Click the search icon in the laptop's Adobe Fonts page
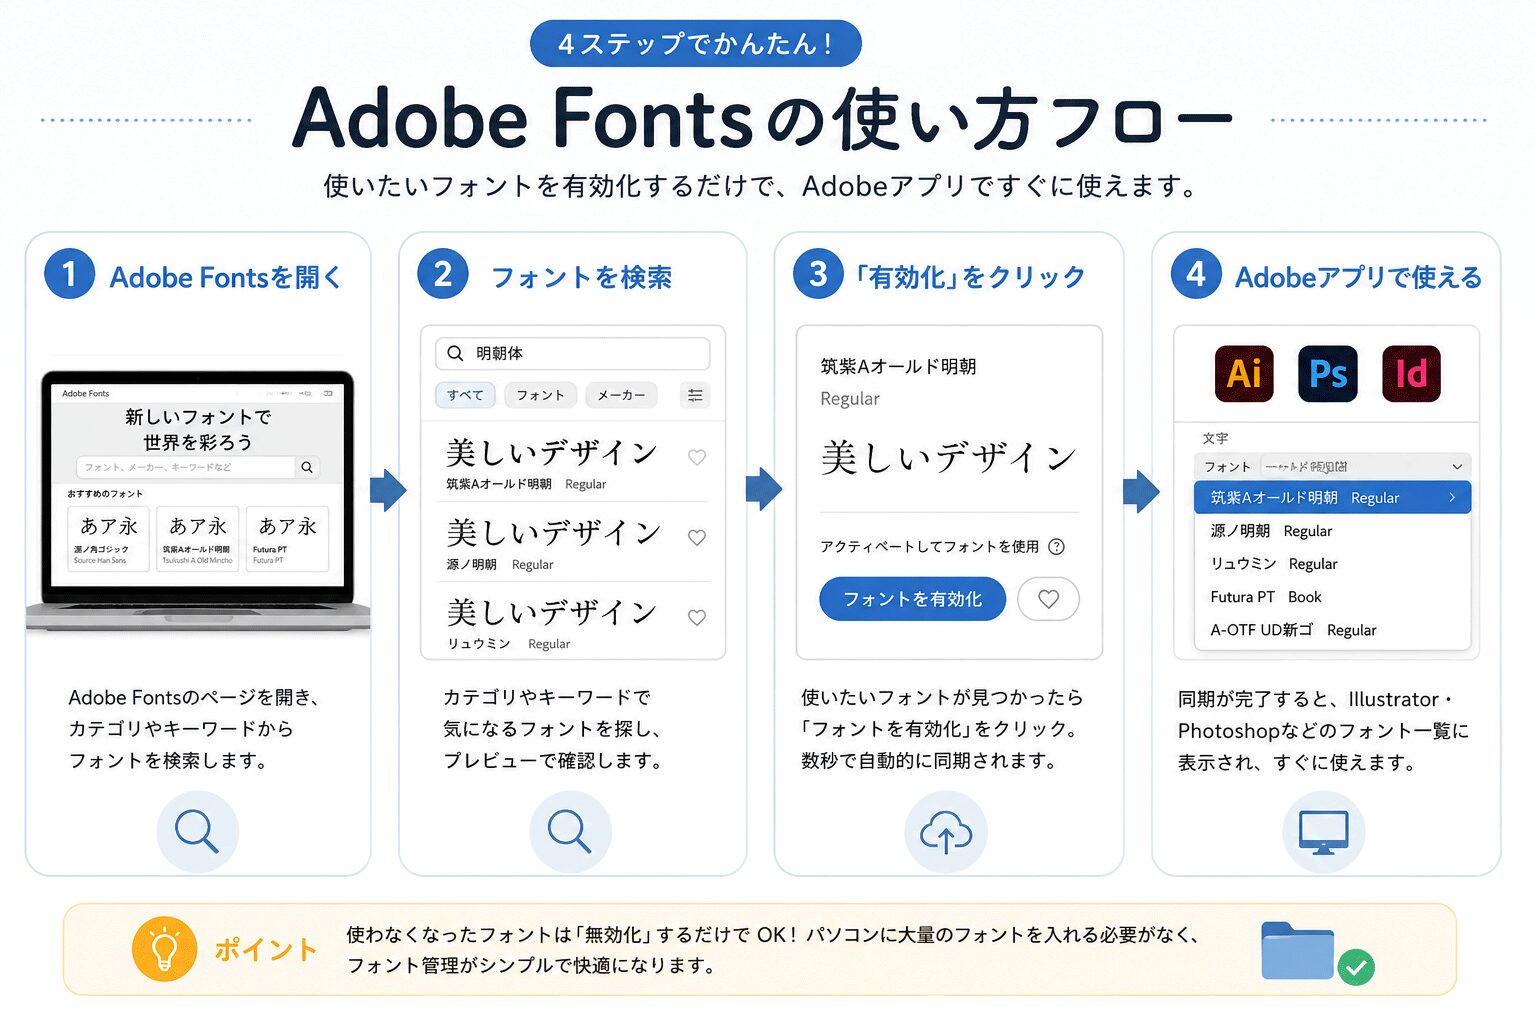Screen dimensions: 1536x1024 coord(307,467)
